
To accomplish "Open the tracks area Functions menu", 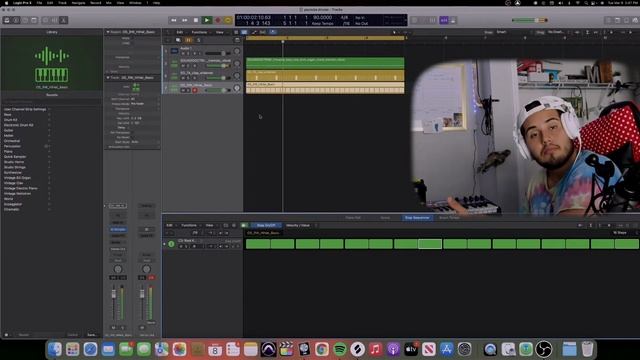I will click(x=199, y=32).
